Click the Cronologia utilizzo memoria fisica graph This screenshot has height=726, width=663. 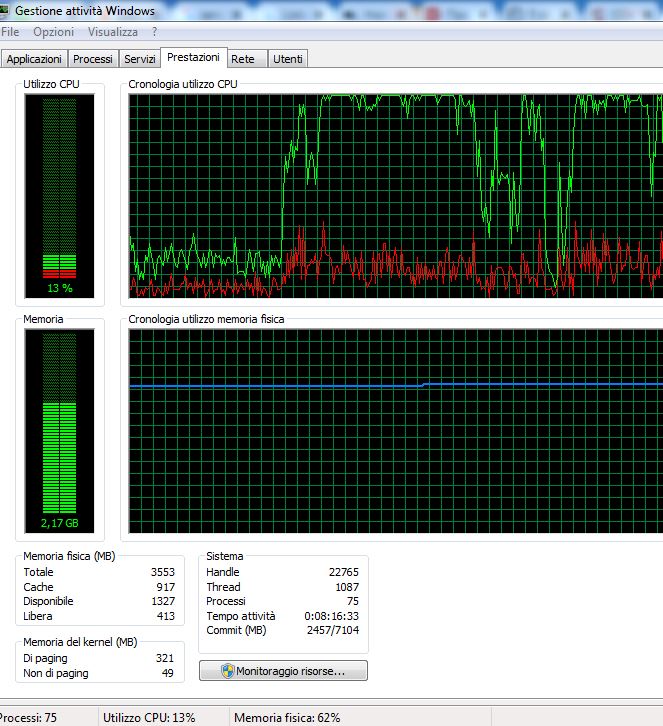pos(395,431)
